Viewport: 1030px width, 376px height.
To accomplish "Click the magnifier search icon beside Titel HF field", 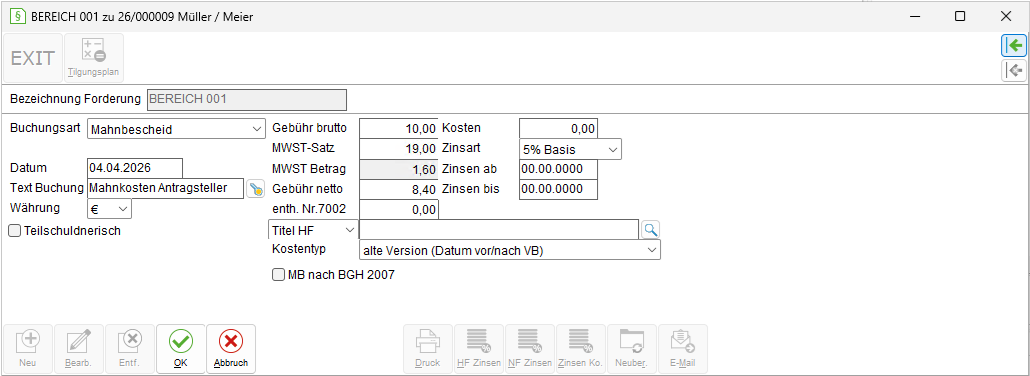I will (x=650, y=229).
